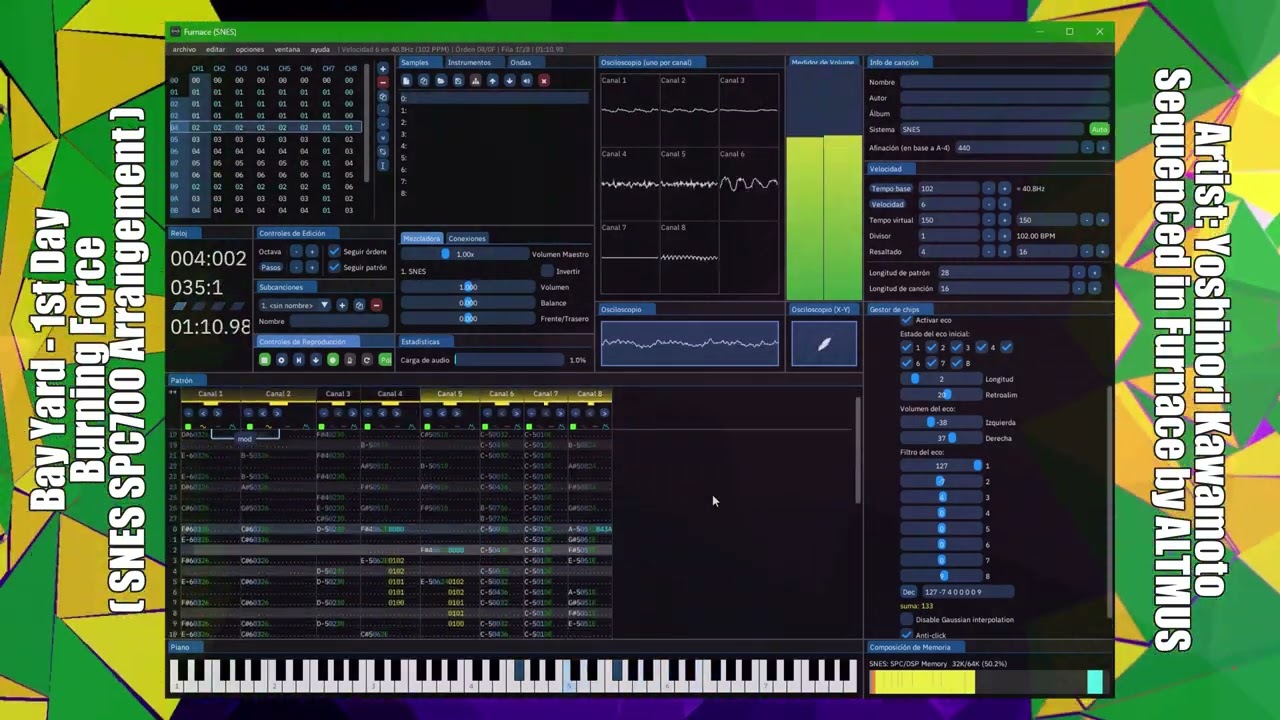
Task: Step one row playback icon
Action: tap(316, 360)
